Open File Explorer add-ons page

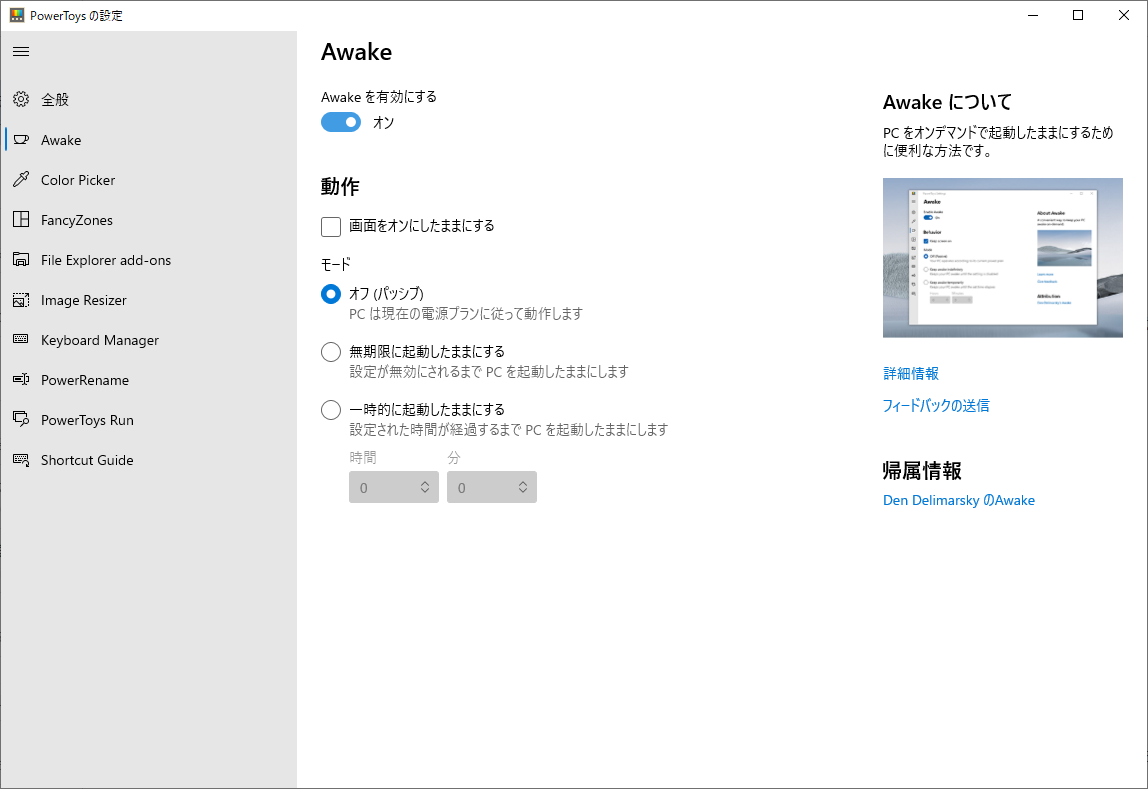point(149,260)
